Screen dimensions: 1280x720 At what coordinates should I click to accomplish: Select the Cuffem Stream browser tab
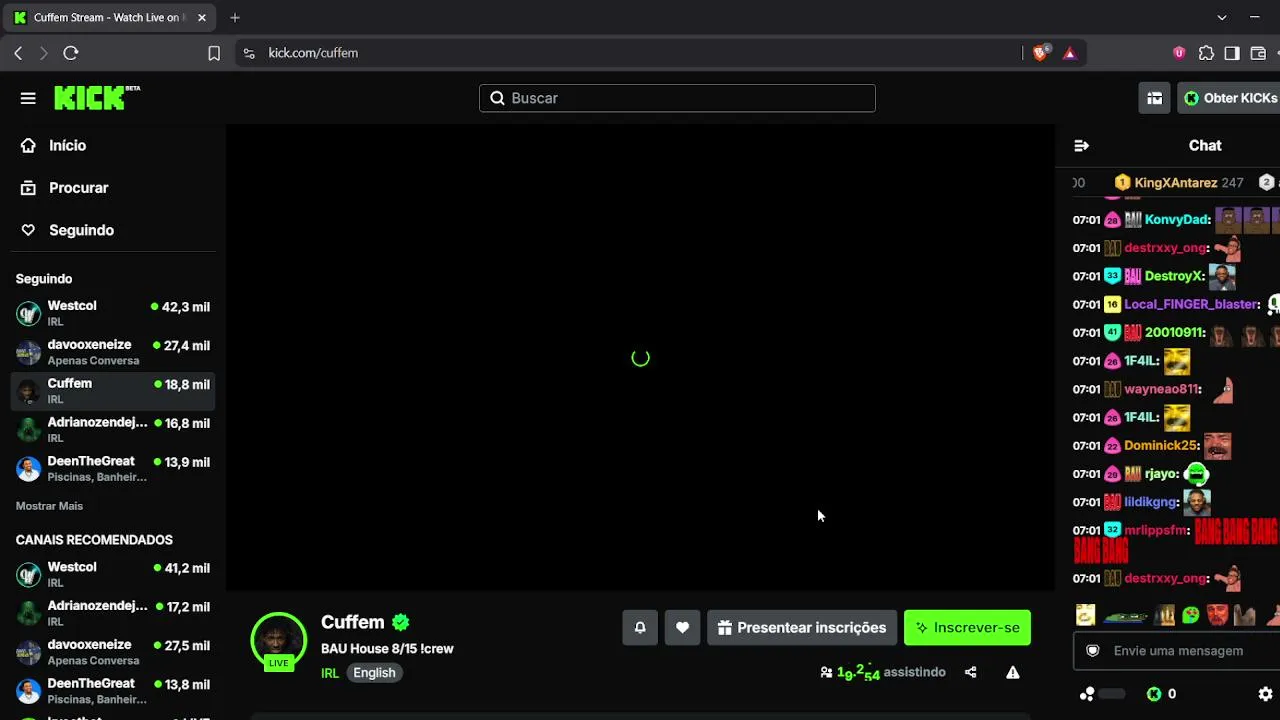pyautogui.click(x=110, y=18)
